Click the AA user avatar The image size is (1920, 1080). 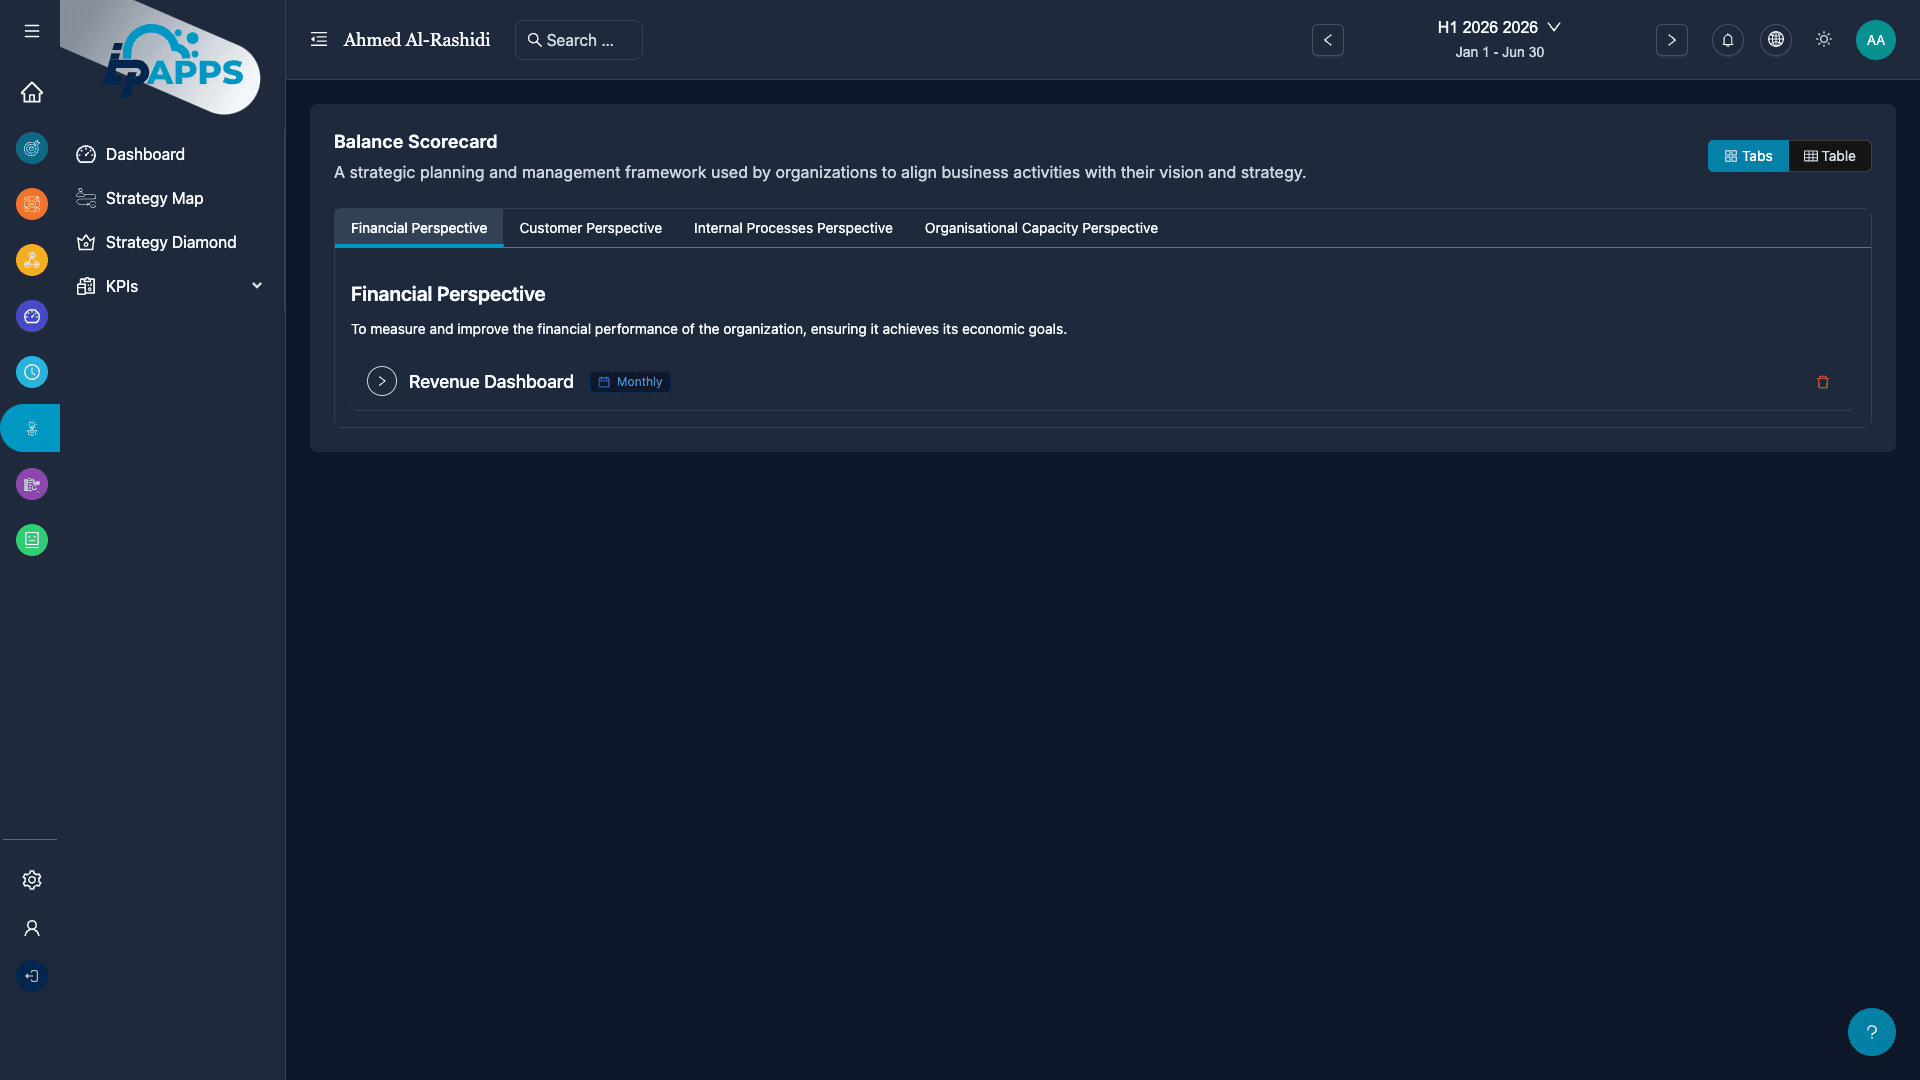[1875, 40]
